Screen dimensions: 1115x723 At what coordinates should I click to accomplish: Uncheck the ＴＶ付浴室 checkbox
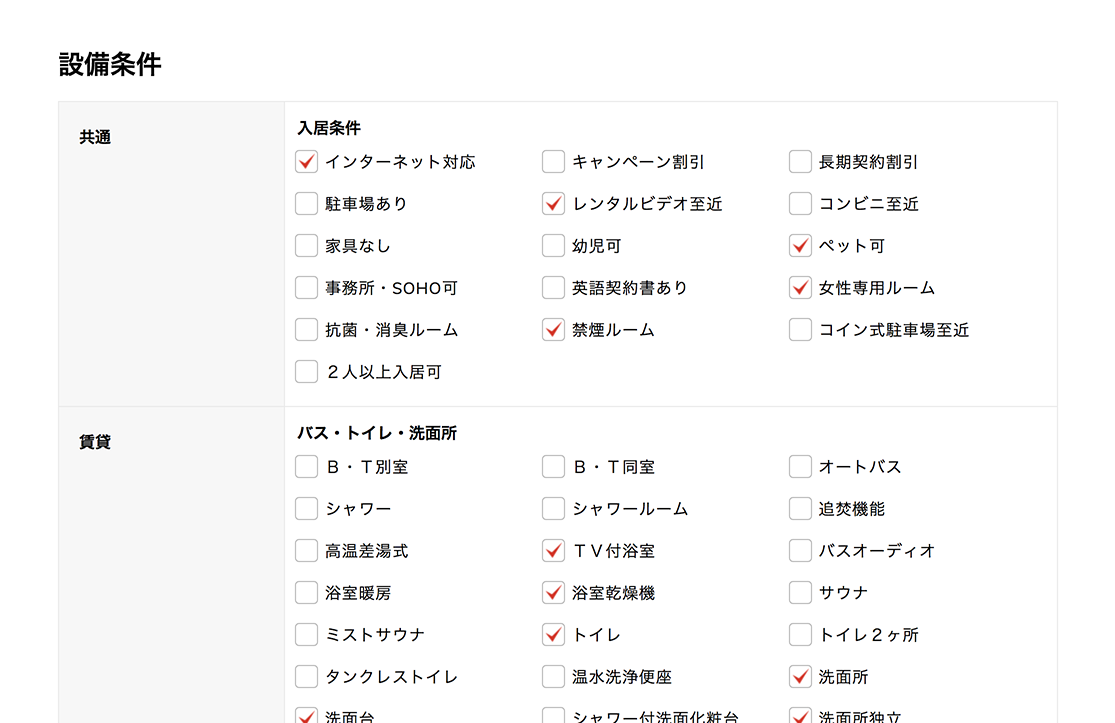[554, 551]
